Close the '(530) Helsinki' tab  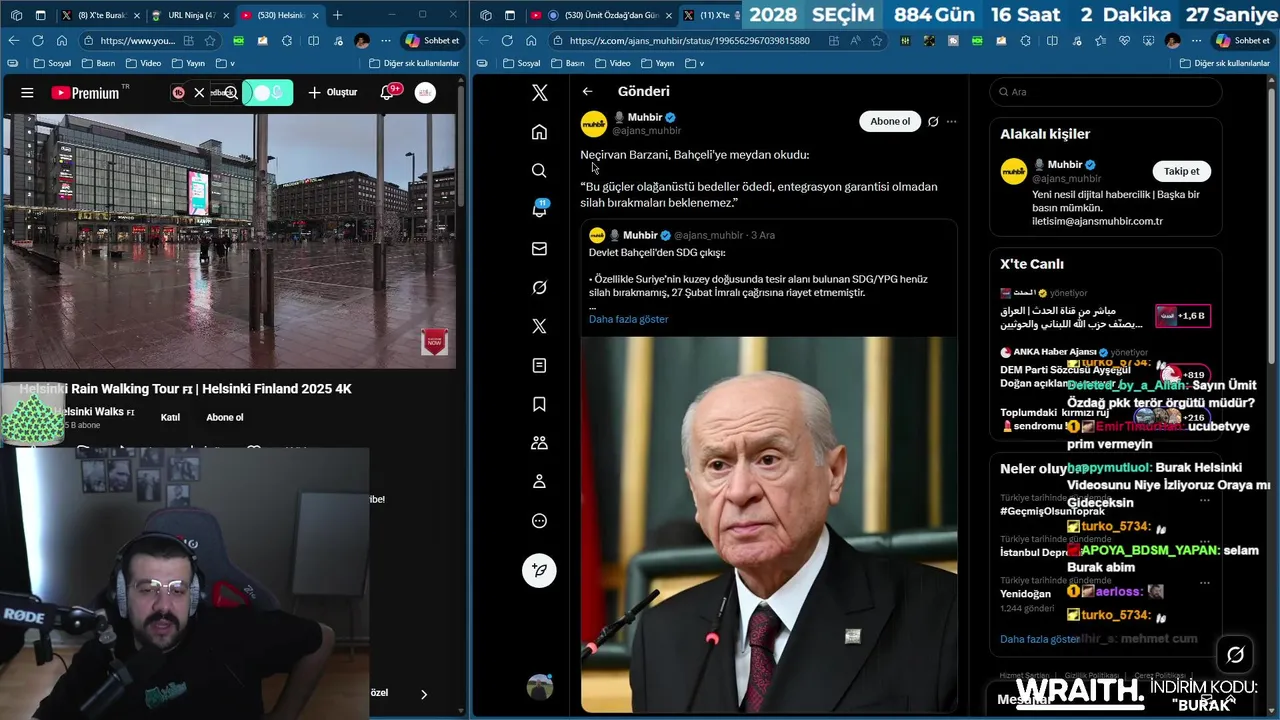point(316,15)
